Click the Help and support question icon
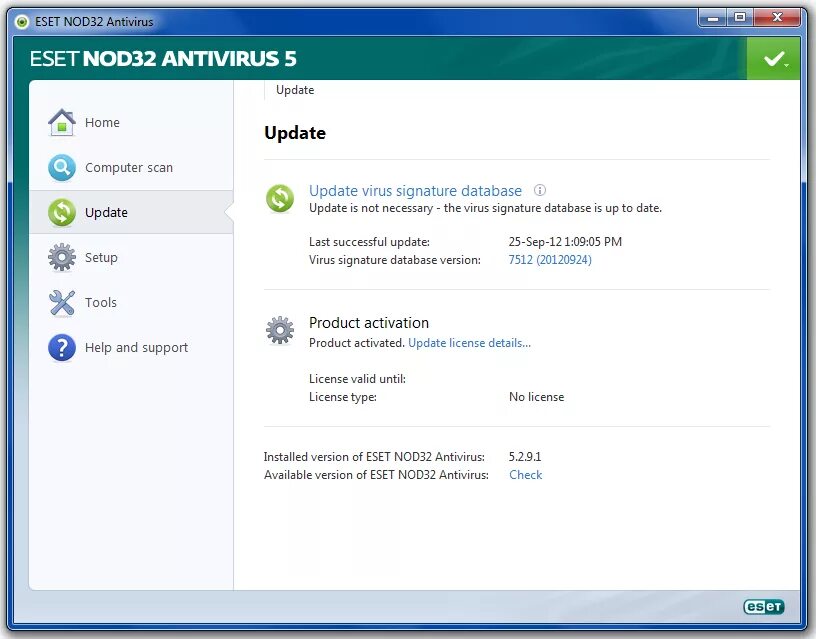The width and height of the screenshot is (816, 639). (x=62, y=348)
